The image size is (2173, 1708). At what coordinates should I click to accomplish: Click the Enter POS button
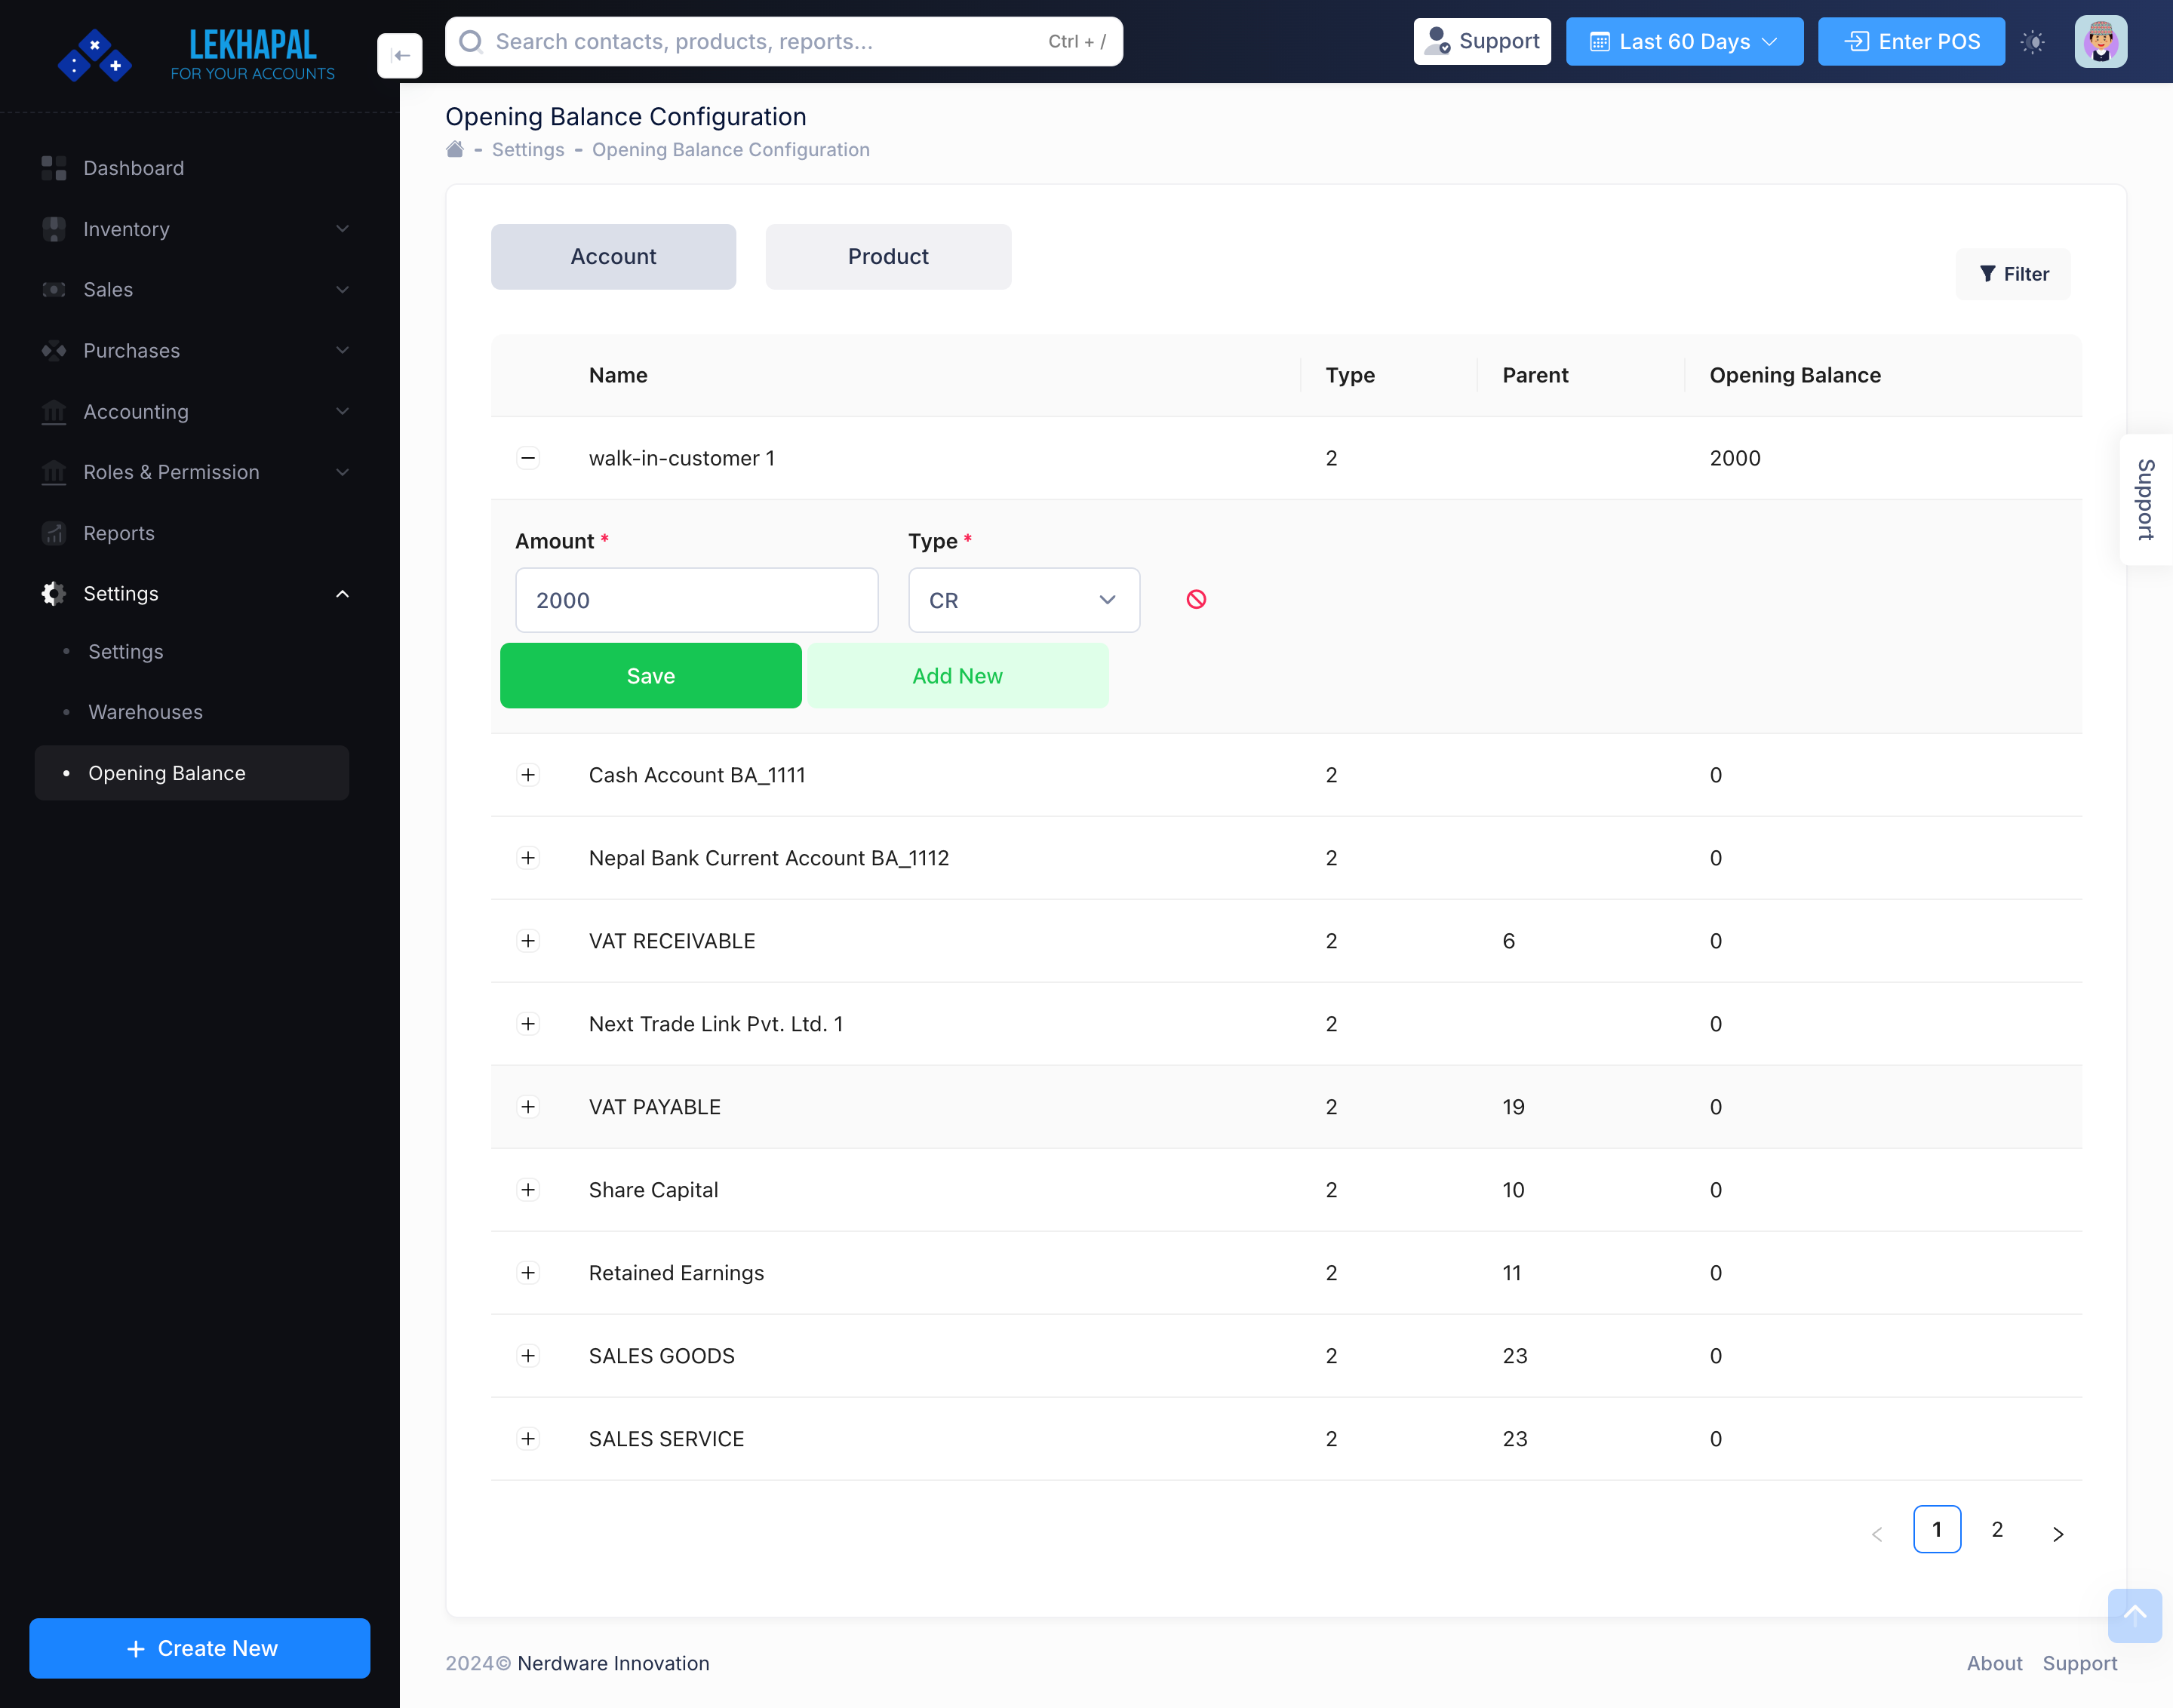tap(1910, 41)
